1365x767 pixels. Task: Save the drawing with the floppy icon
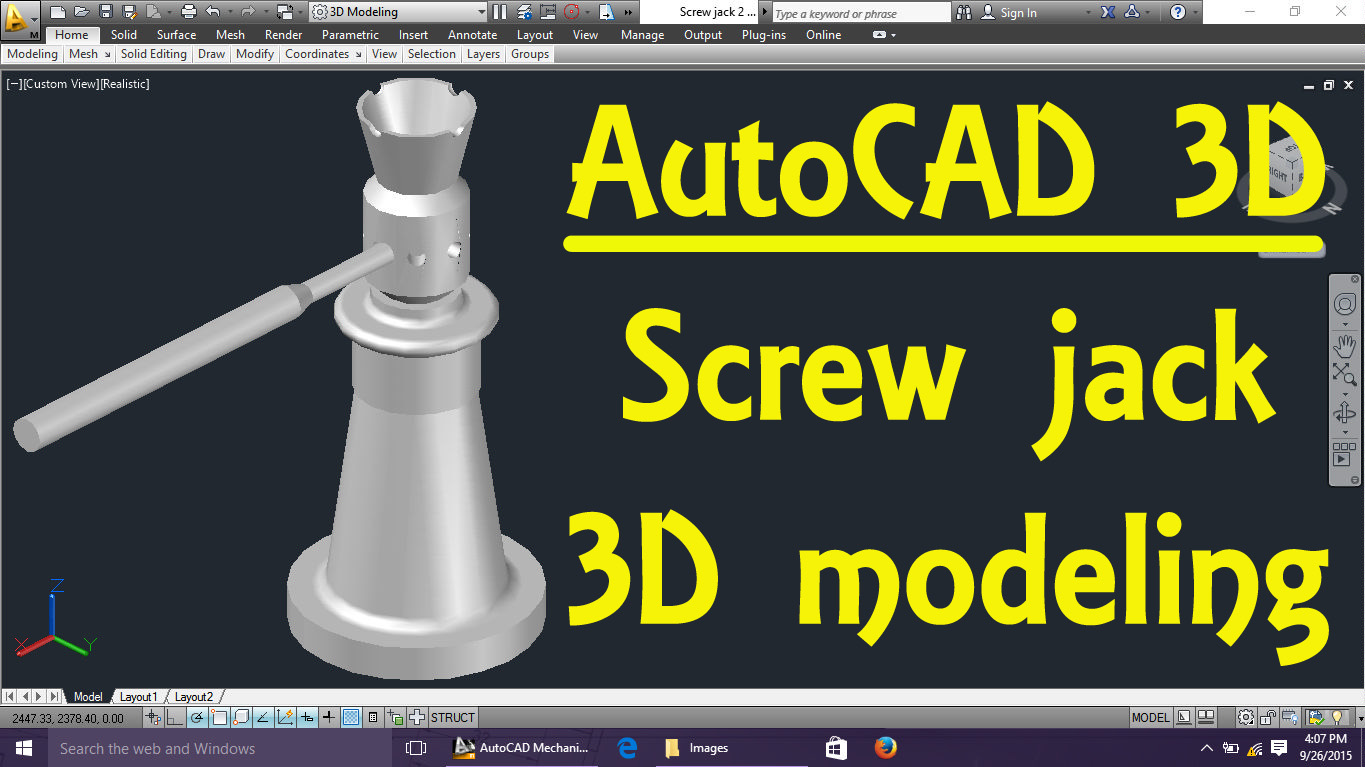tap(105, 12)
